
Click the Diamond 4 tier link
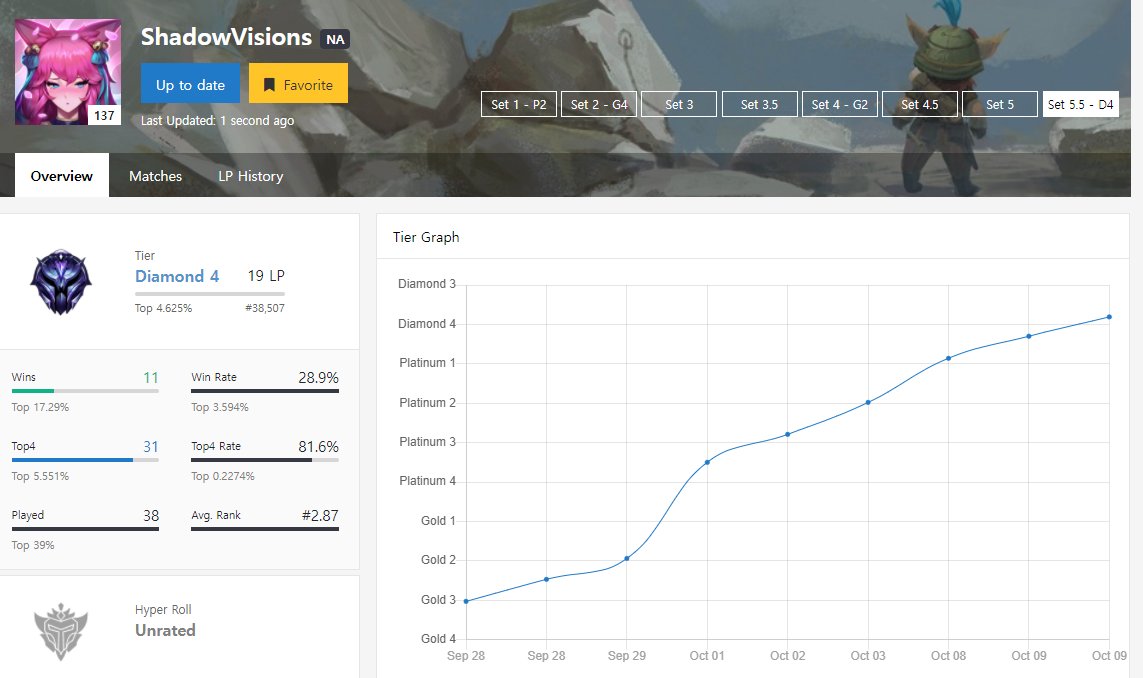(x=177, y=276)
